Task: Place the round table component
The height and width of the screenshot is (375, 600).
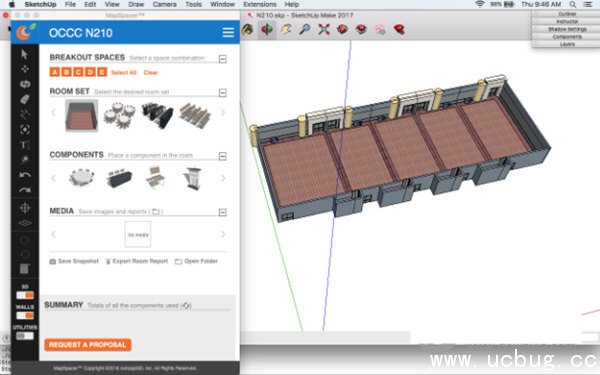Action: (82, 178)
